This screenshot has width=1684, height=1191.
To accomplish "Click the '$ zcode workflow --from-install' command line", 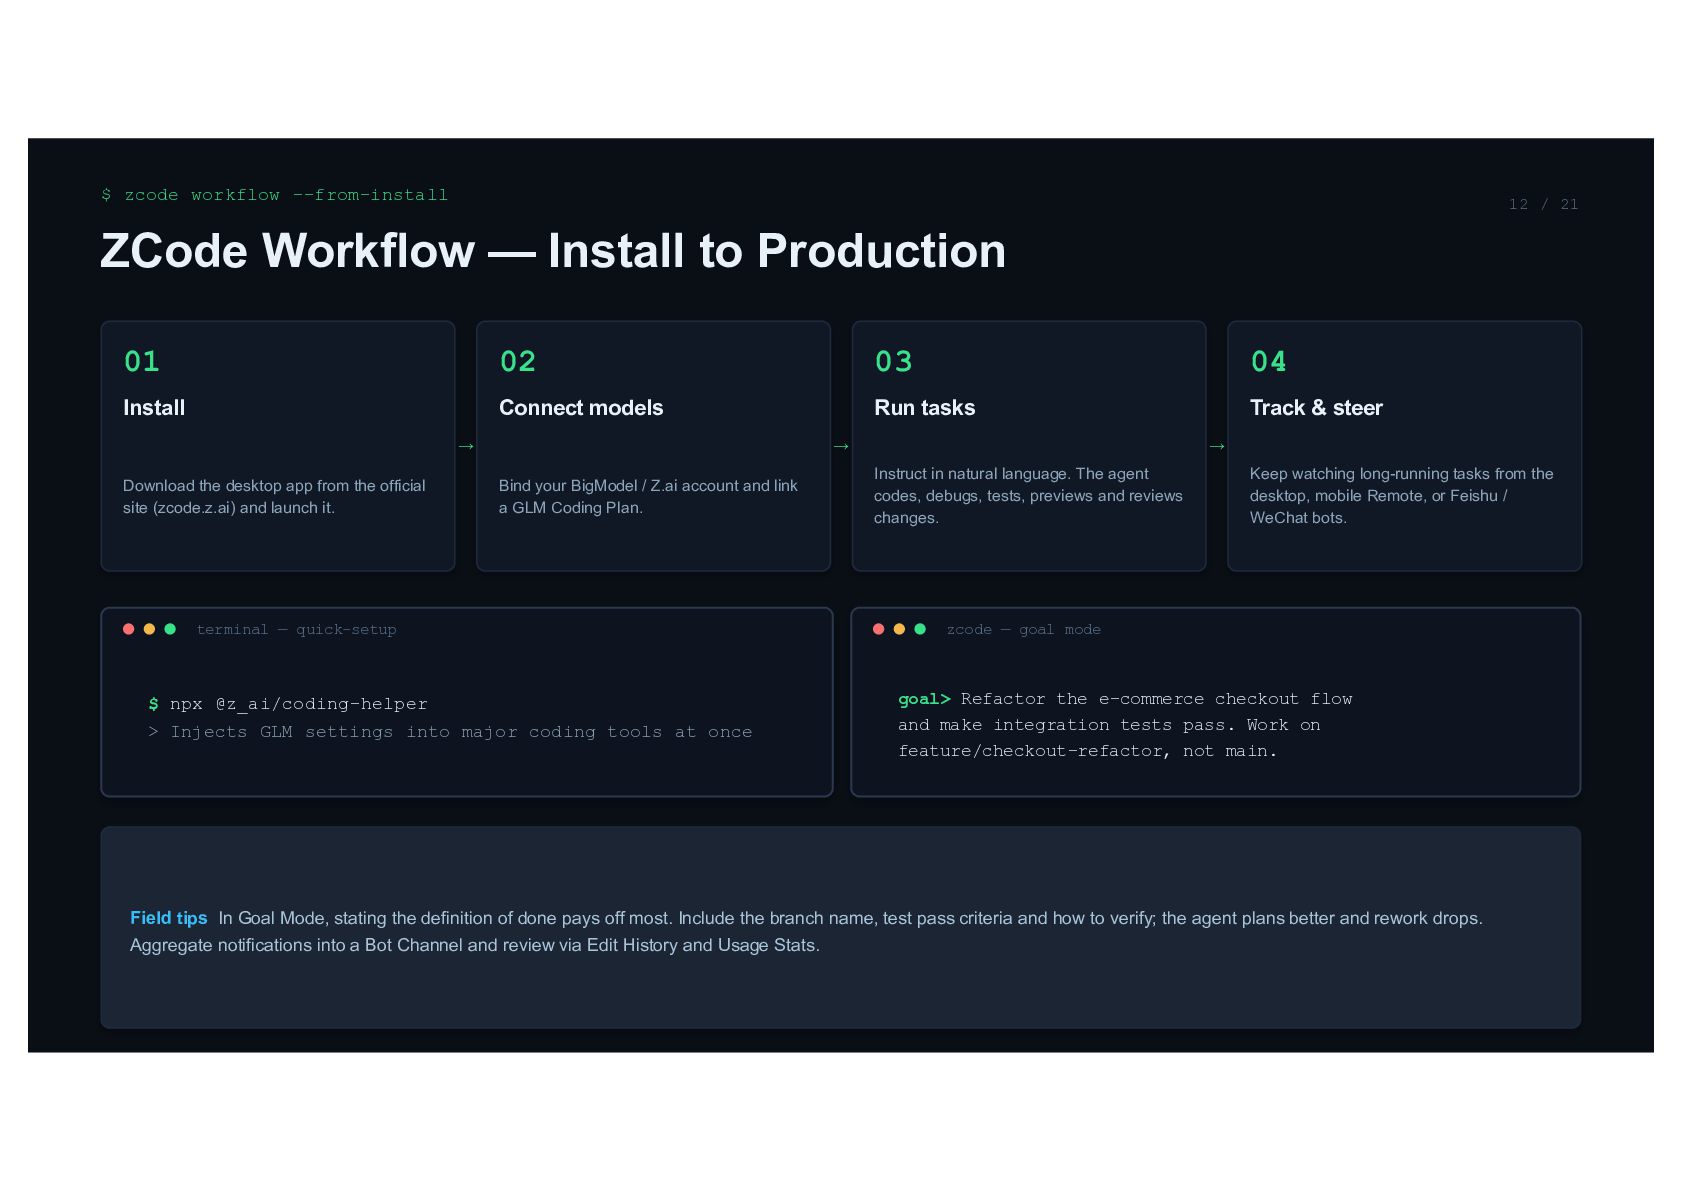I will click(274, 195).
